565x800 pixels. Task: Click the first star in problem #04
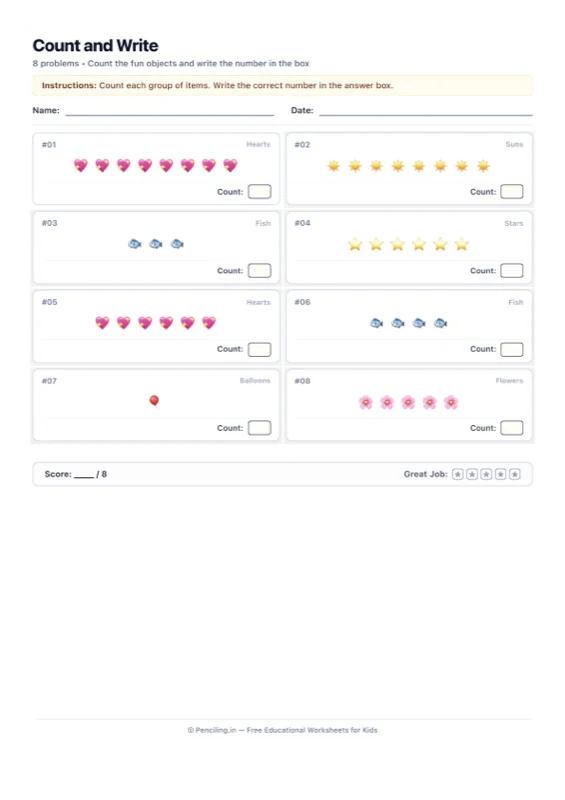point(355,244)
